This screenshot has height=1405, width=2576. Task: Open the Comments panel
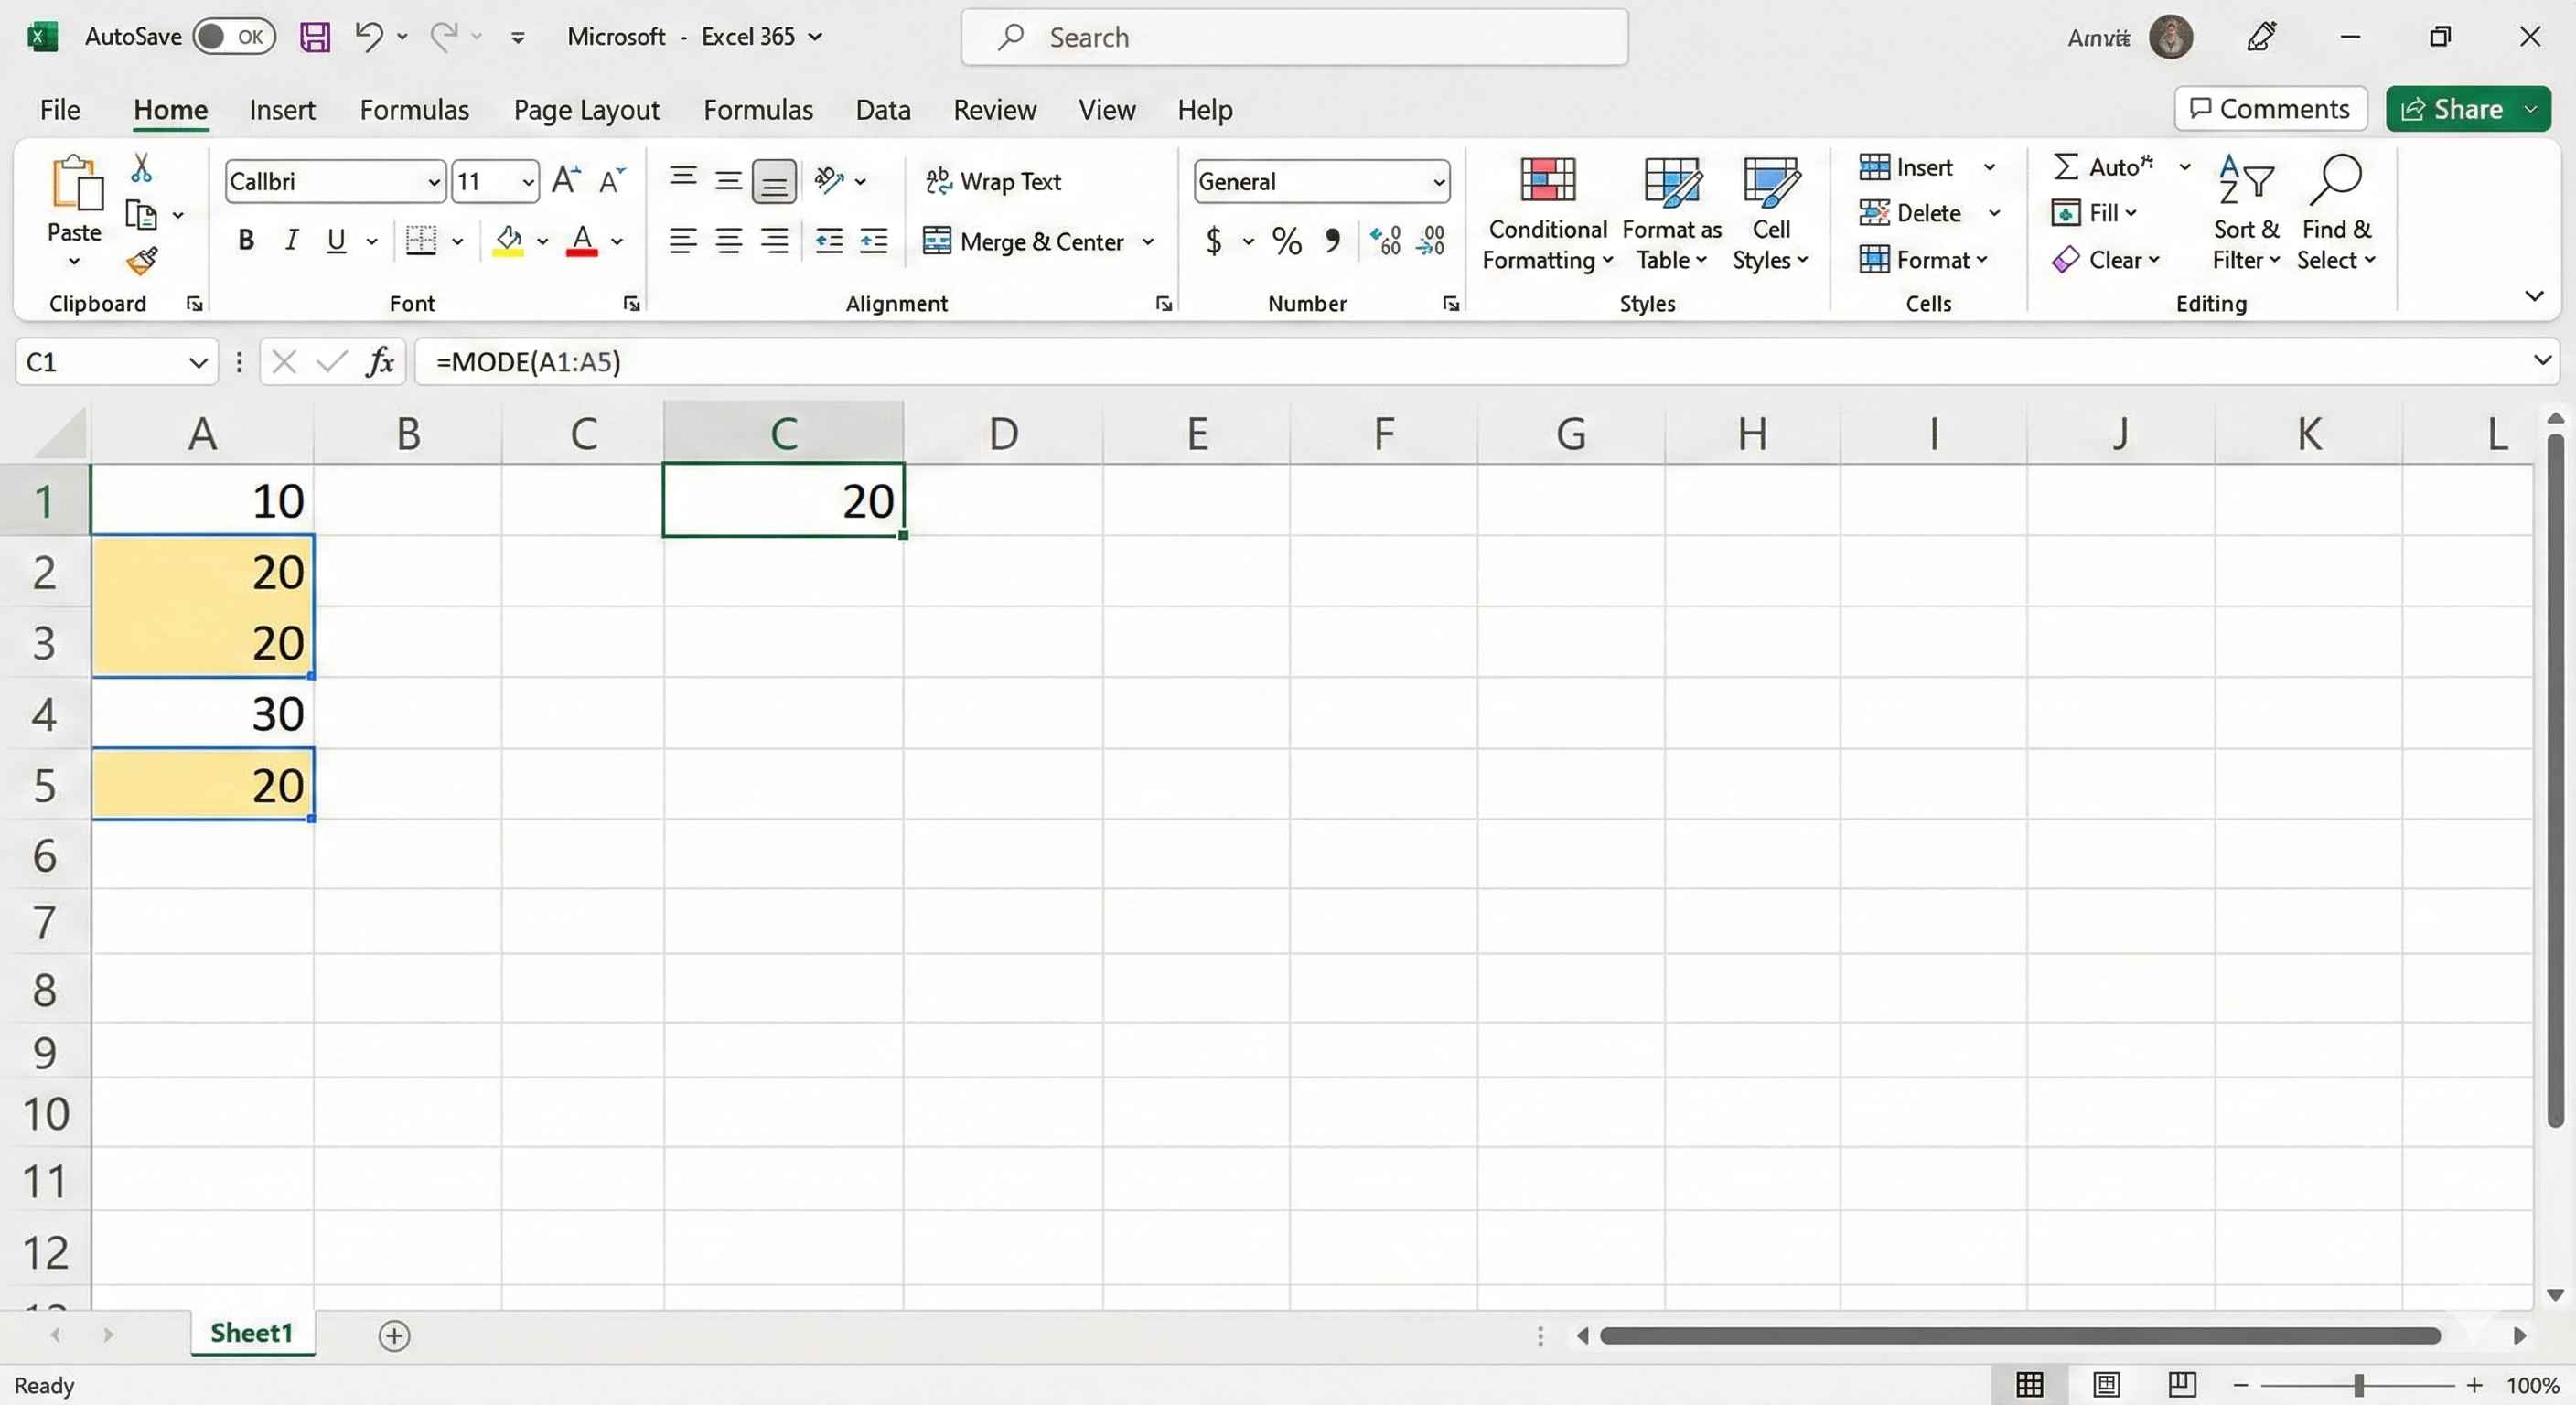[x=2270, y=108]
